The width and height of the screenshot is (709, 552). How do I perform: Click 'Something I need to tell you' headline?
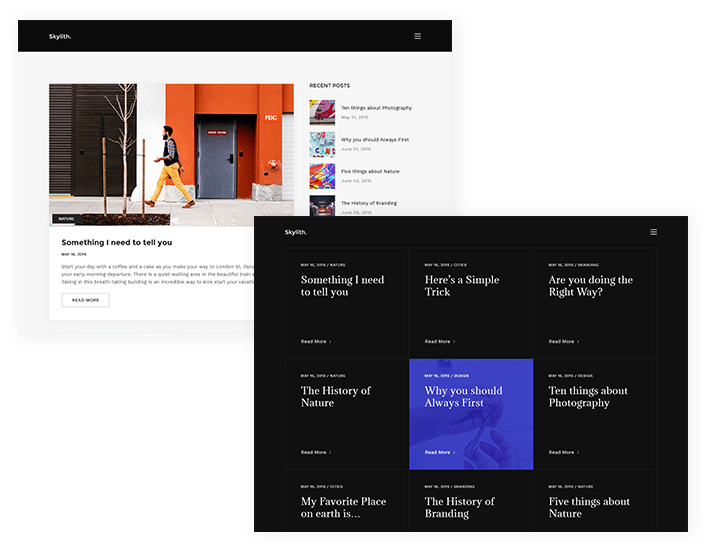[117, 242]
